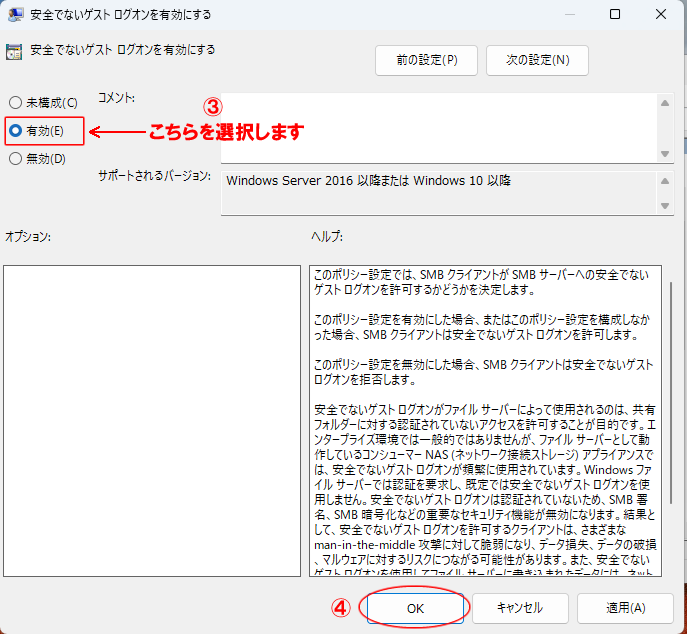Click the supported version scroll up arrow
The image size is (687, 634).
coord(665,181)
